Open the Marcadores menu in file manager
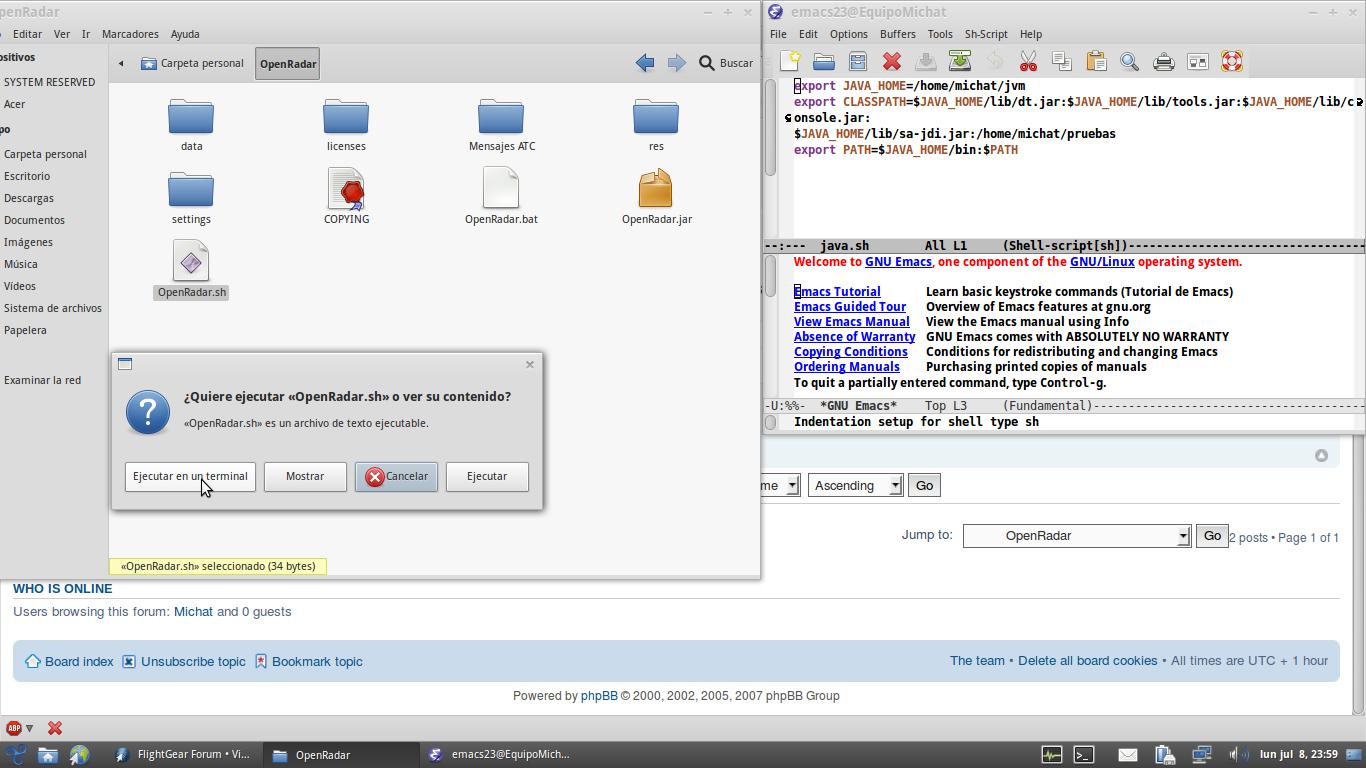Screen dimensions: 1366x768 [x=130, y=34]
